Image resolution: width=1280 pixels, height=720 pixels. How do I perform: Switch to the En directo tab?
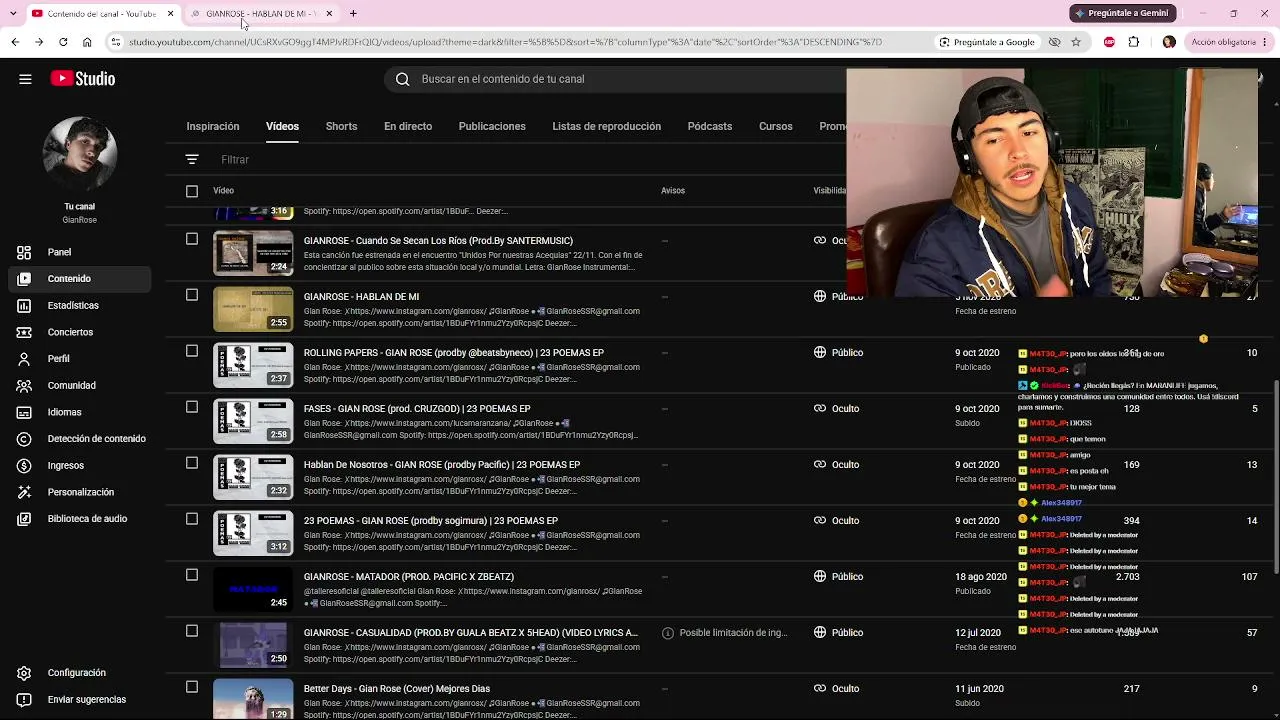[408, 127]
